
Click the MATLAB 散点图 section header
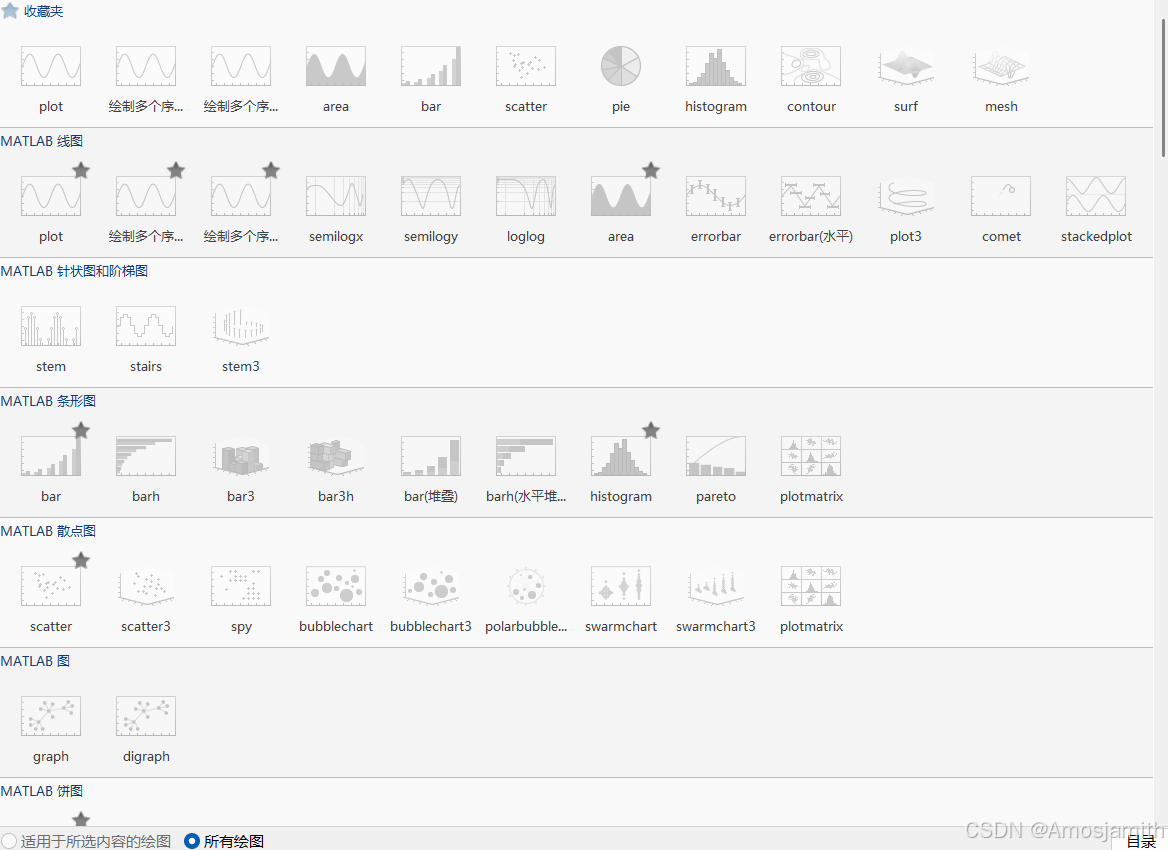pos(48,531)
